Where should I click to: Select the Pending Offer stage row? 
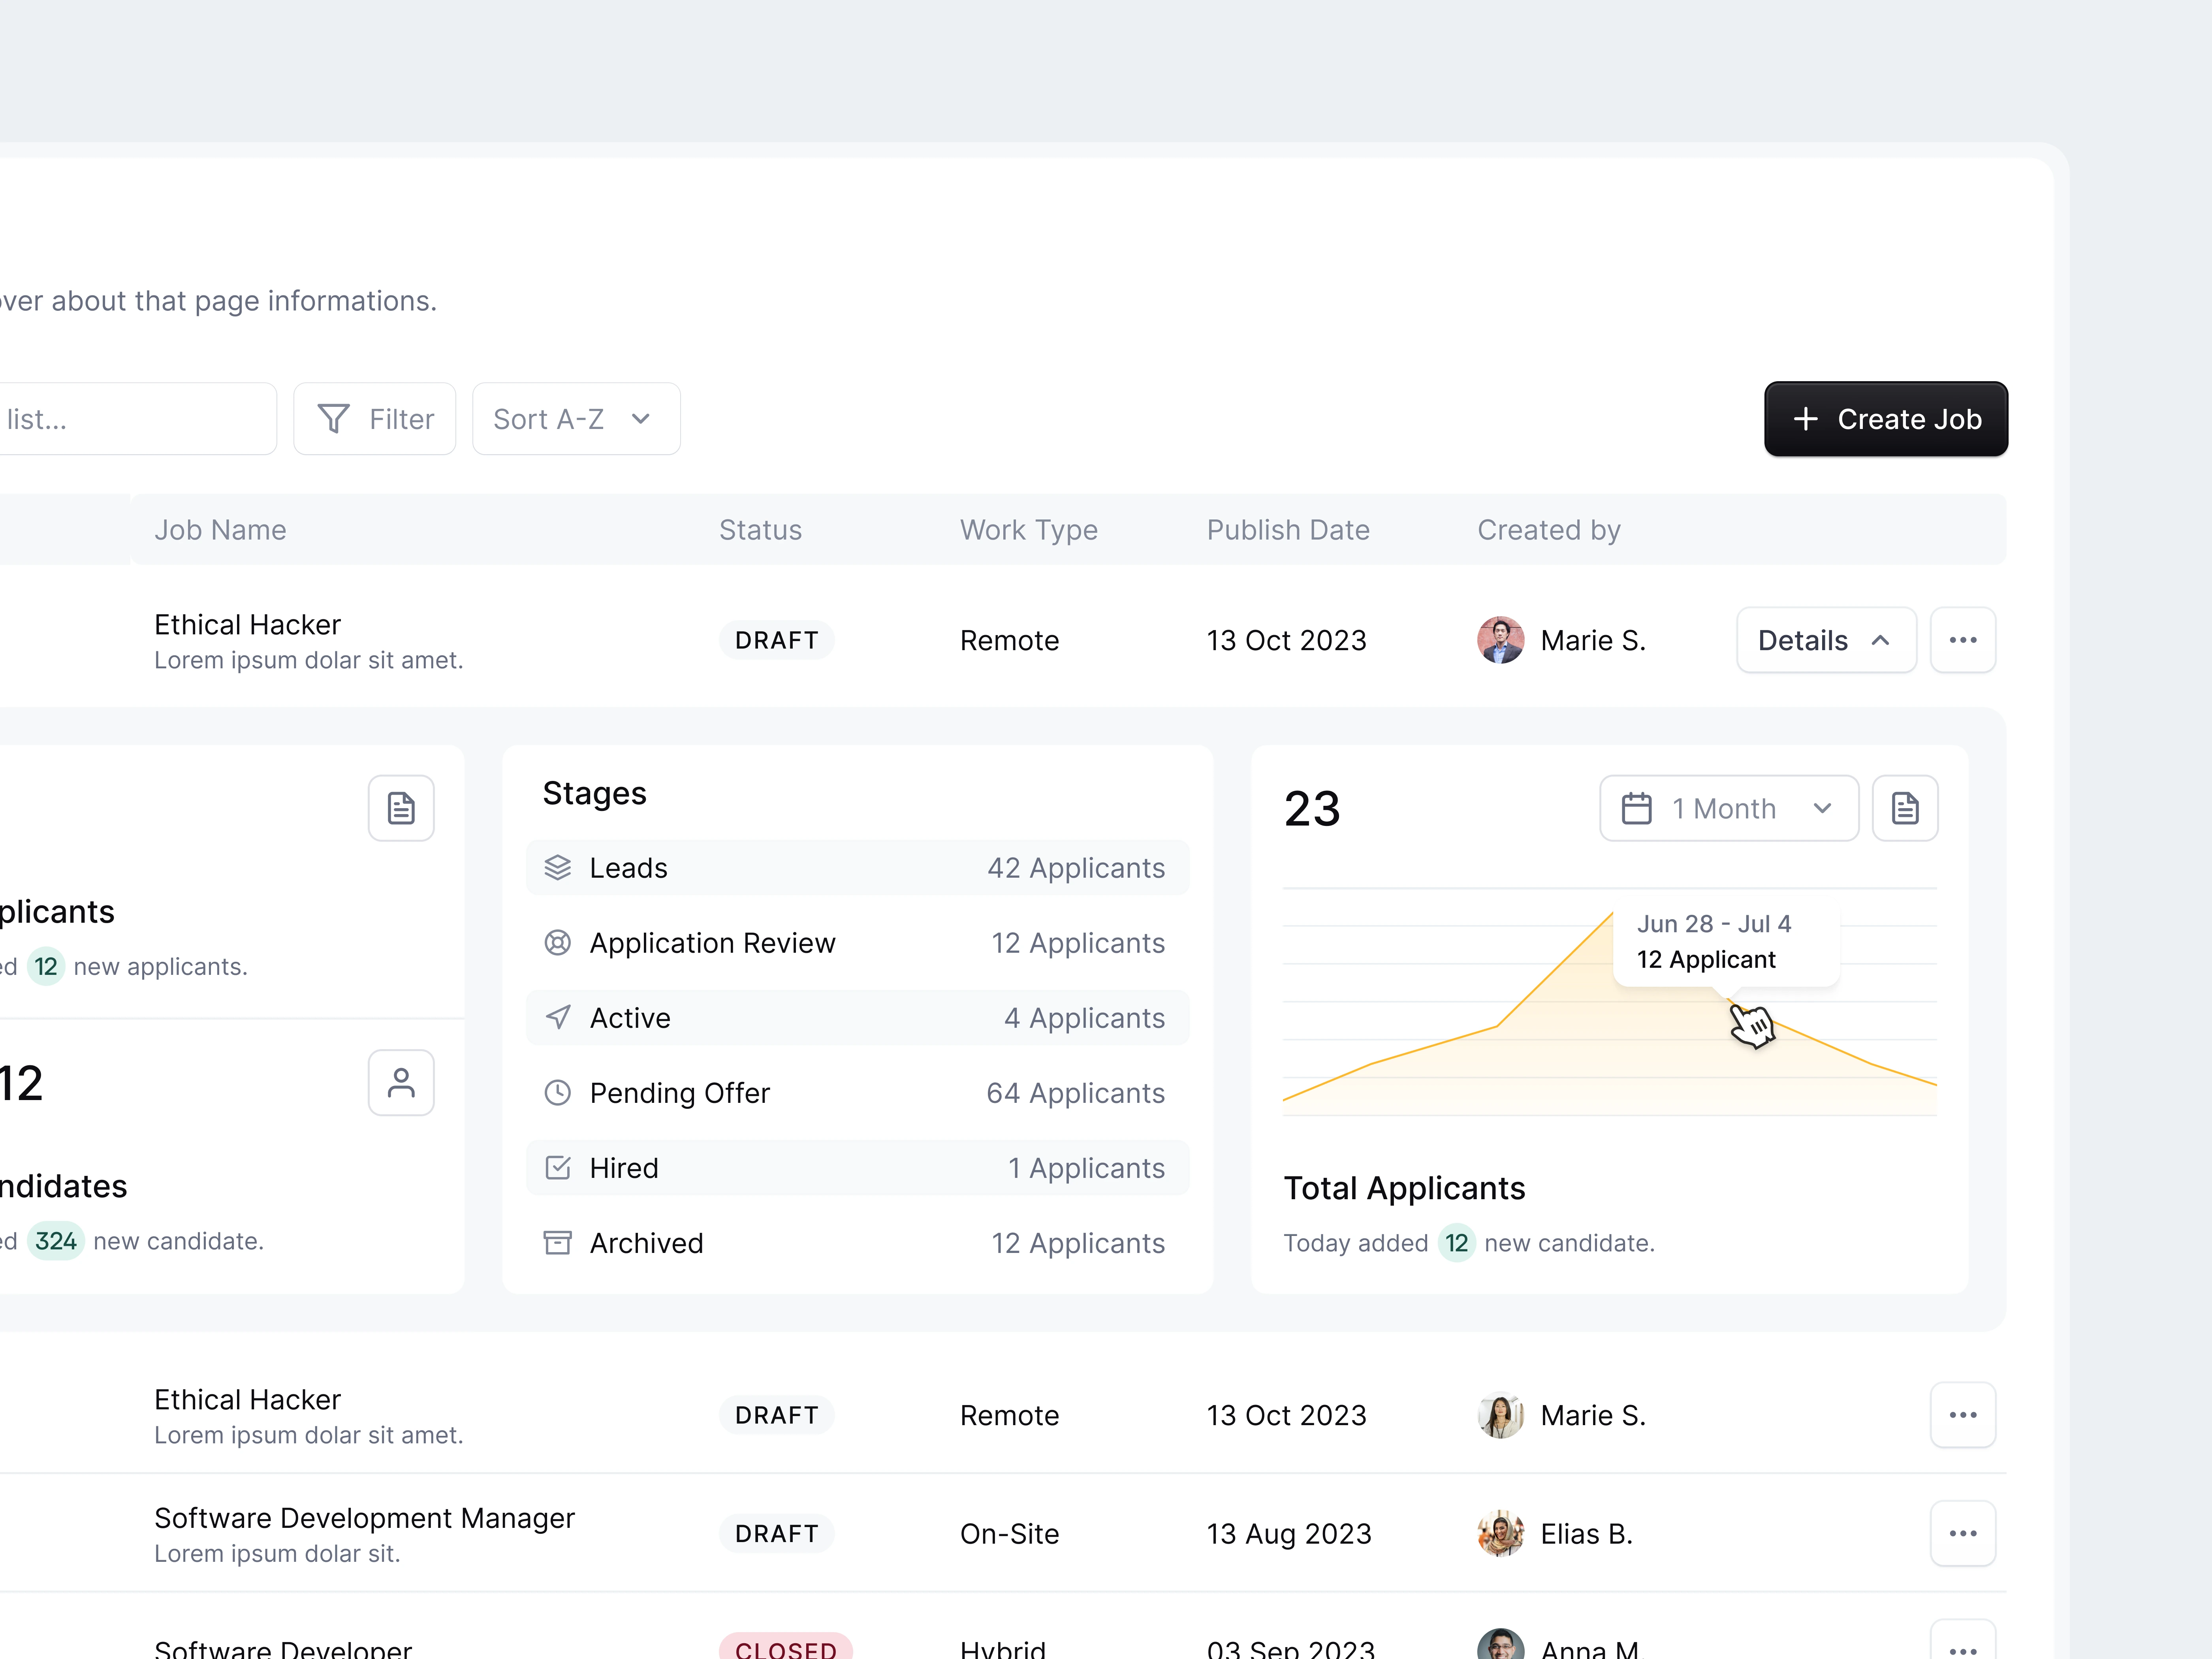857,1093
